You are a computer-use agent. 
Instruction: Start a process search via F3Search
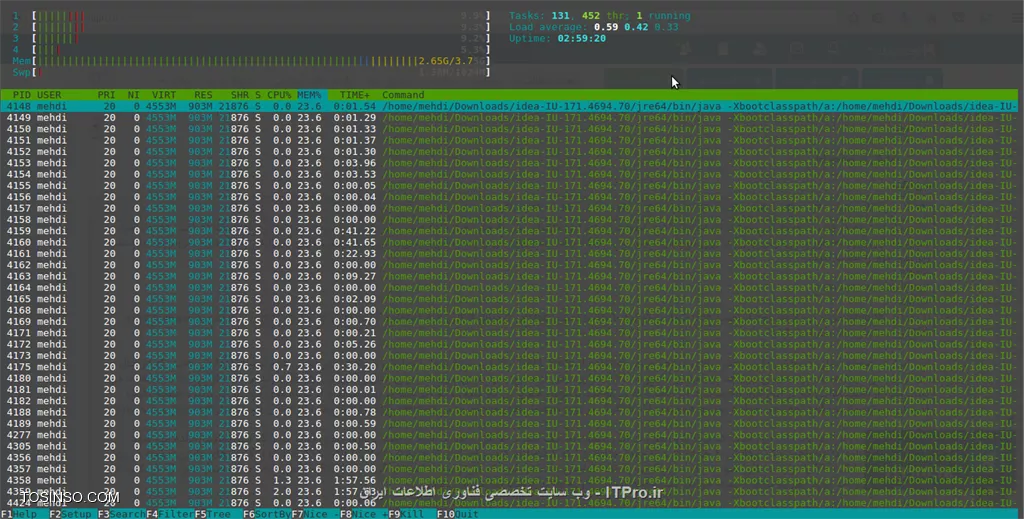[x=121, y=514]
